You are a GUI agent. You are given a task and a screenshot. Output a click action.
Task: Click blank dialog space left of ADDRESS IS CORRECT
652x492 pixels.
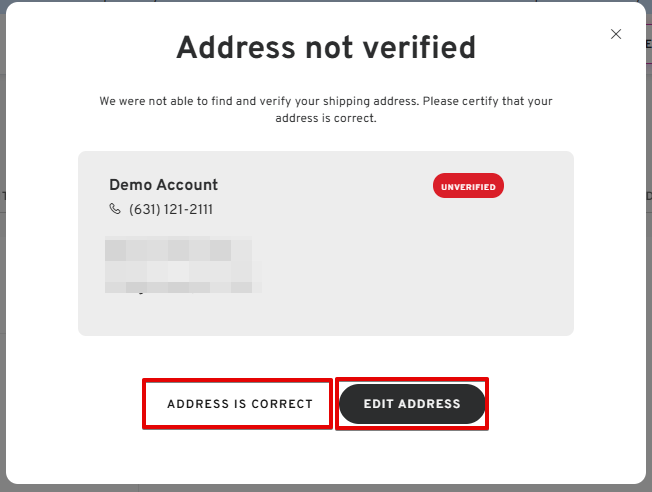click(x=80, y=404)
